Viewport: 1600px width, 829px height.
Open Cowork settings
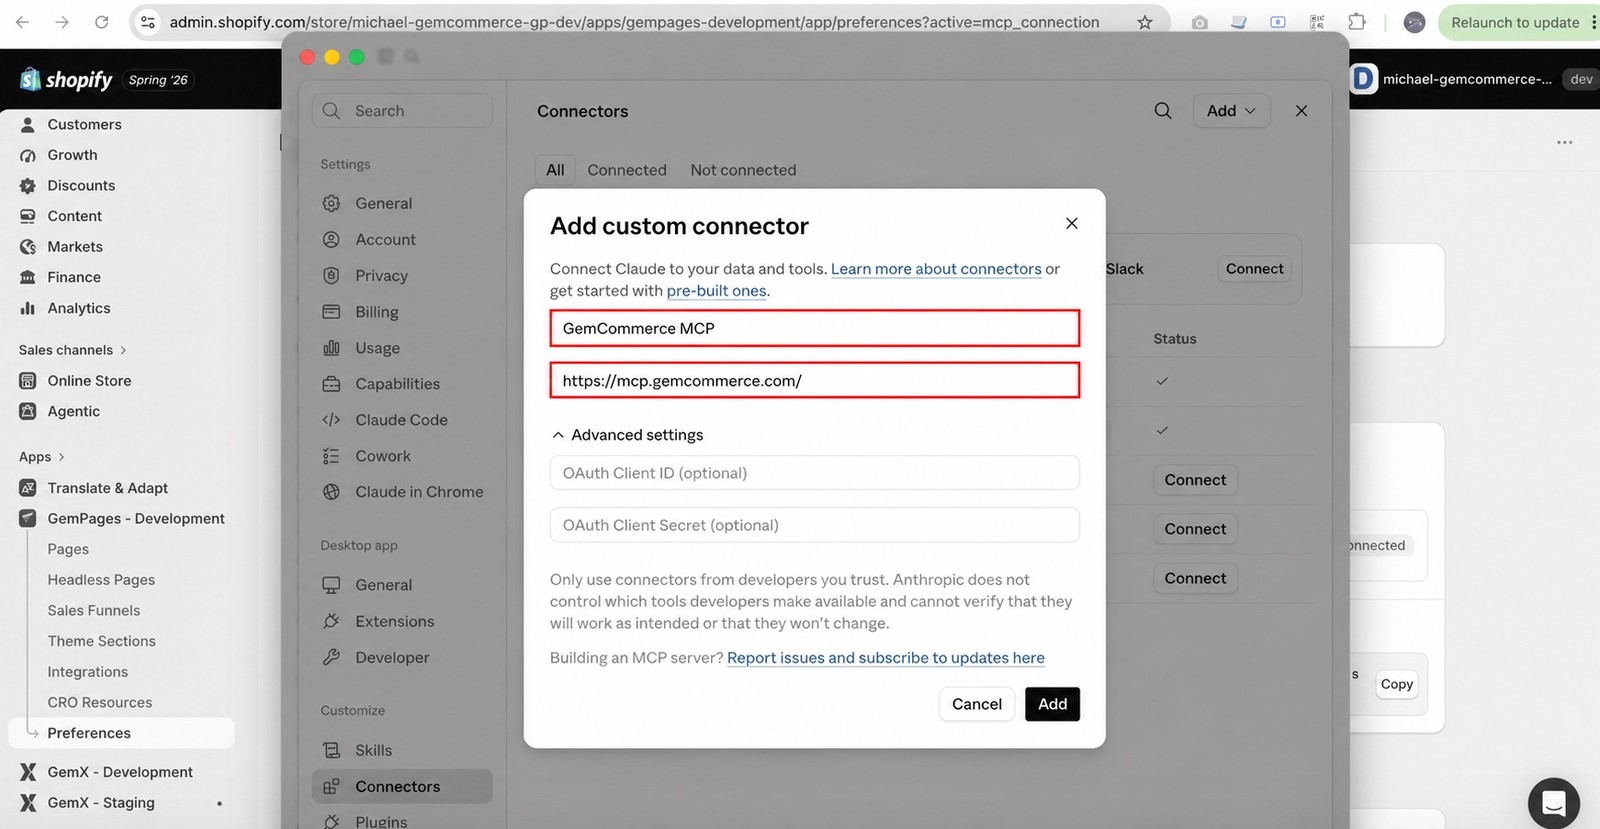383,456
